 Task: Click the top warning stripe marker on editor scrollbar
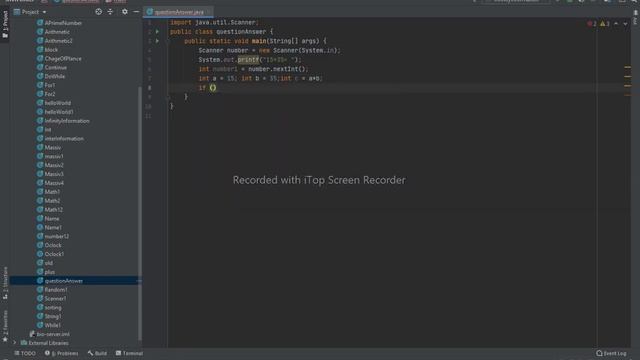click(627, 67)
